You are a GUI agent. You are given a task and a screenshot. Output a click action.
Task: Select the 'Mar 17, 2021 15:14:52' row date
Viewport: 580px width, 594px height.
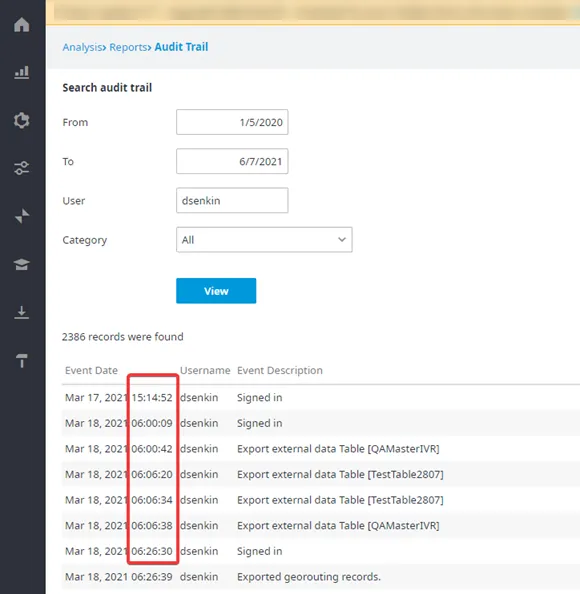pos(119,397)
